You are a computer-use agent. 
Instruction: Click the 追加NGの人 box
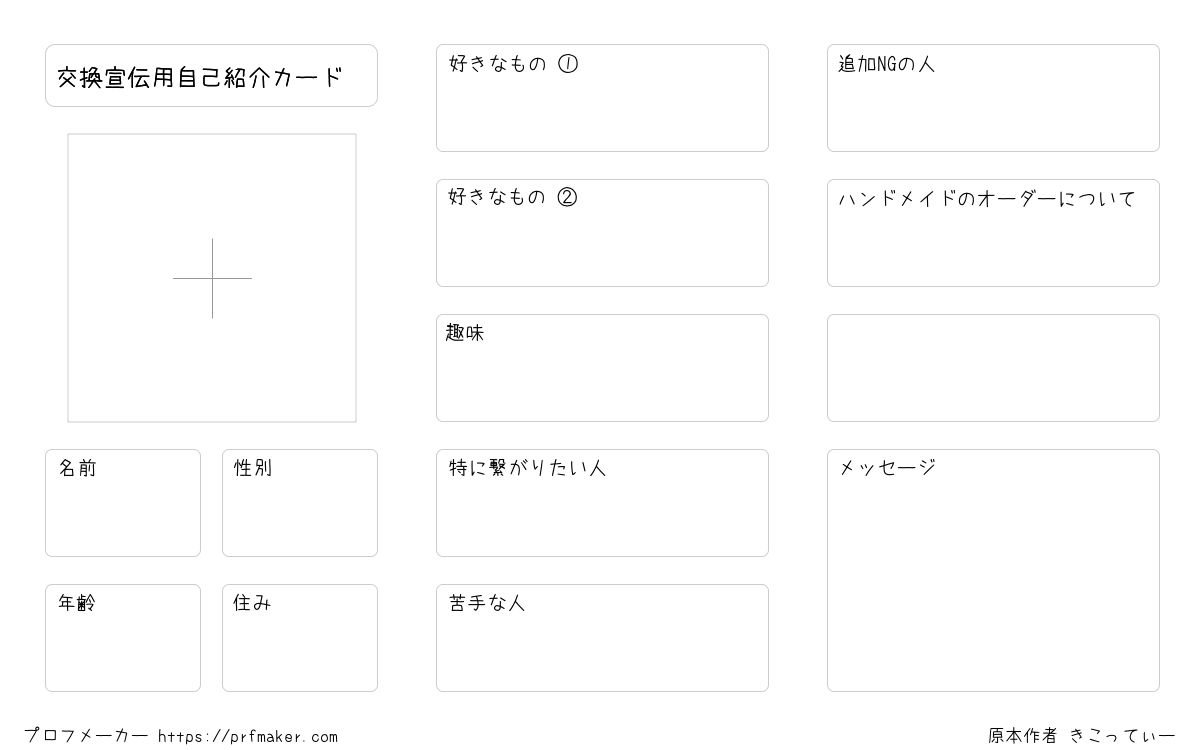click(993, 98)
